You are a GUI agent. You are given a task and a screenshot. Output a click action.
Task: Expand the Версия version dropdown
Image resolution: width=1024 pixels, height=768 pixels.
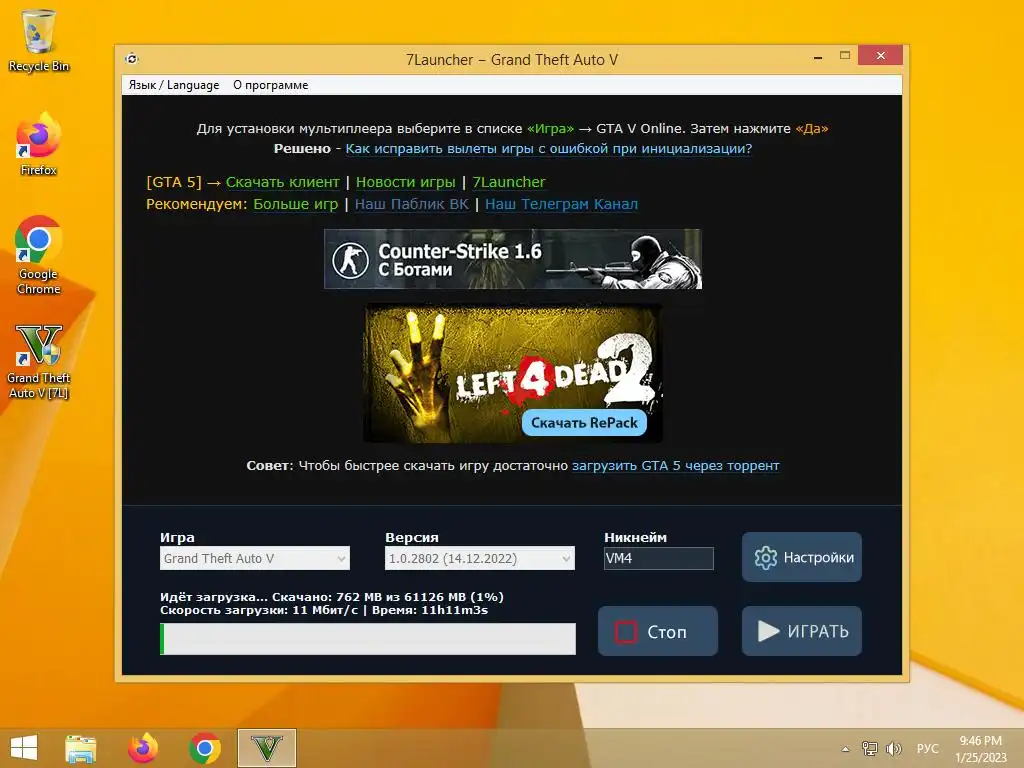pos(480,558)
